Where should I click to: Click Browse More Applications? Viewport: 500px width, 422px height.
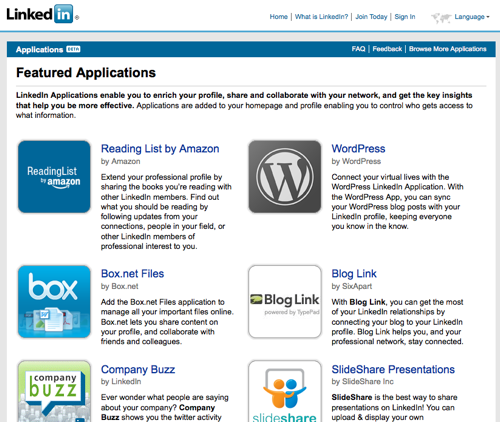pyautogui.click(x=448, y=49)
